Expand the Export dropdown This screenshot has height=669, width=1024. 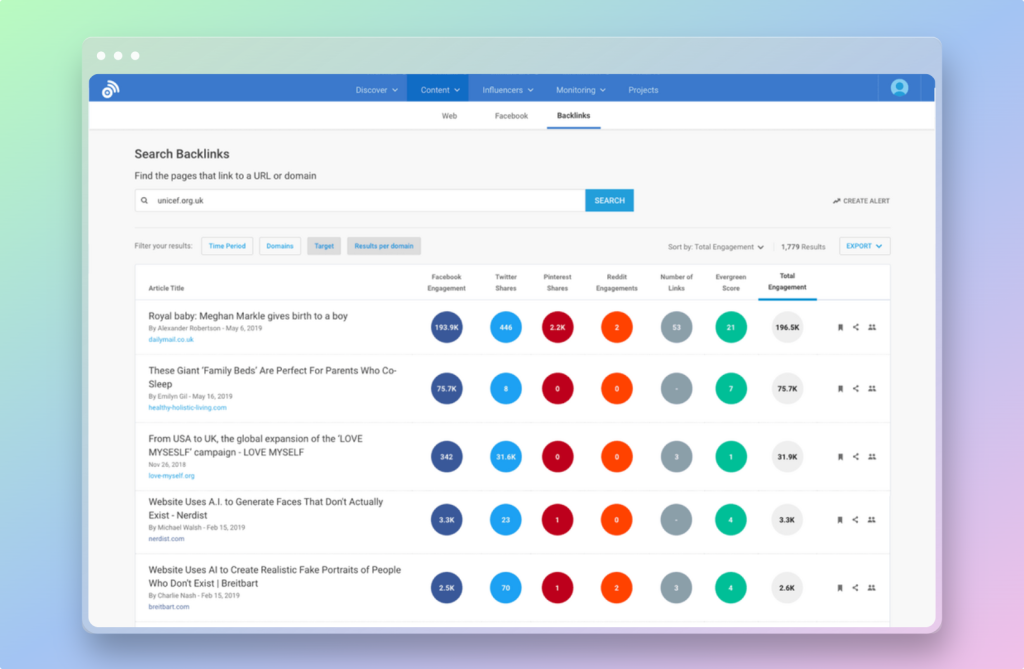[864, 246]
